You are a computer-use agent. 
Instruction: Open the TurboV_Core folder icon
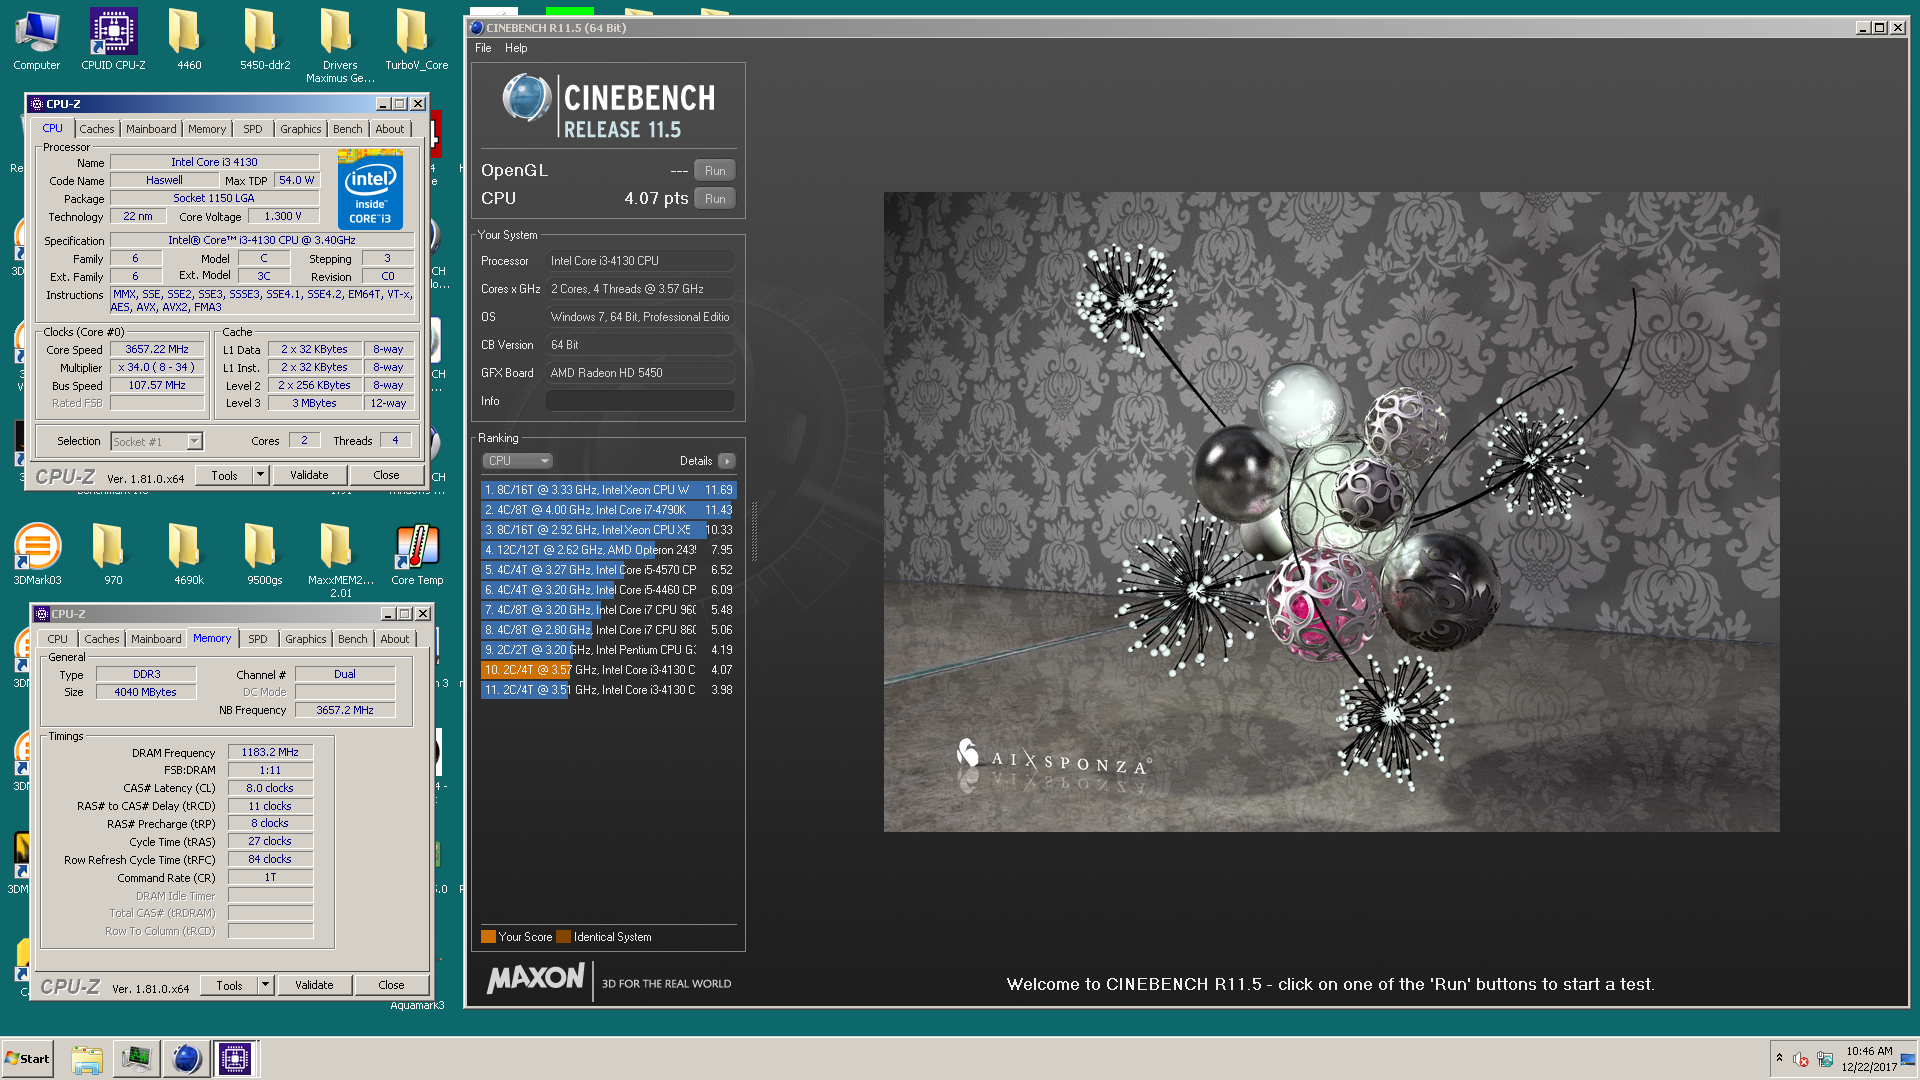click(416, 40)
